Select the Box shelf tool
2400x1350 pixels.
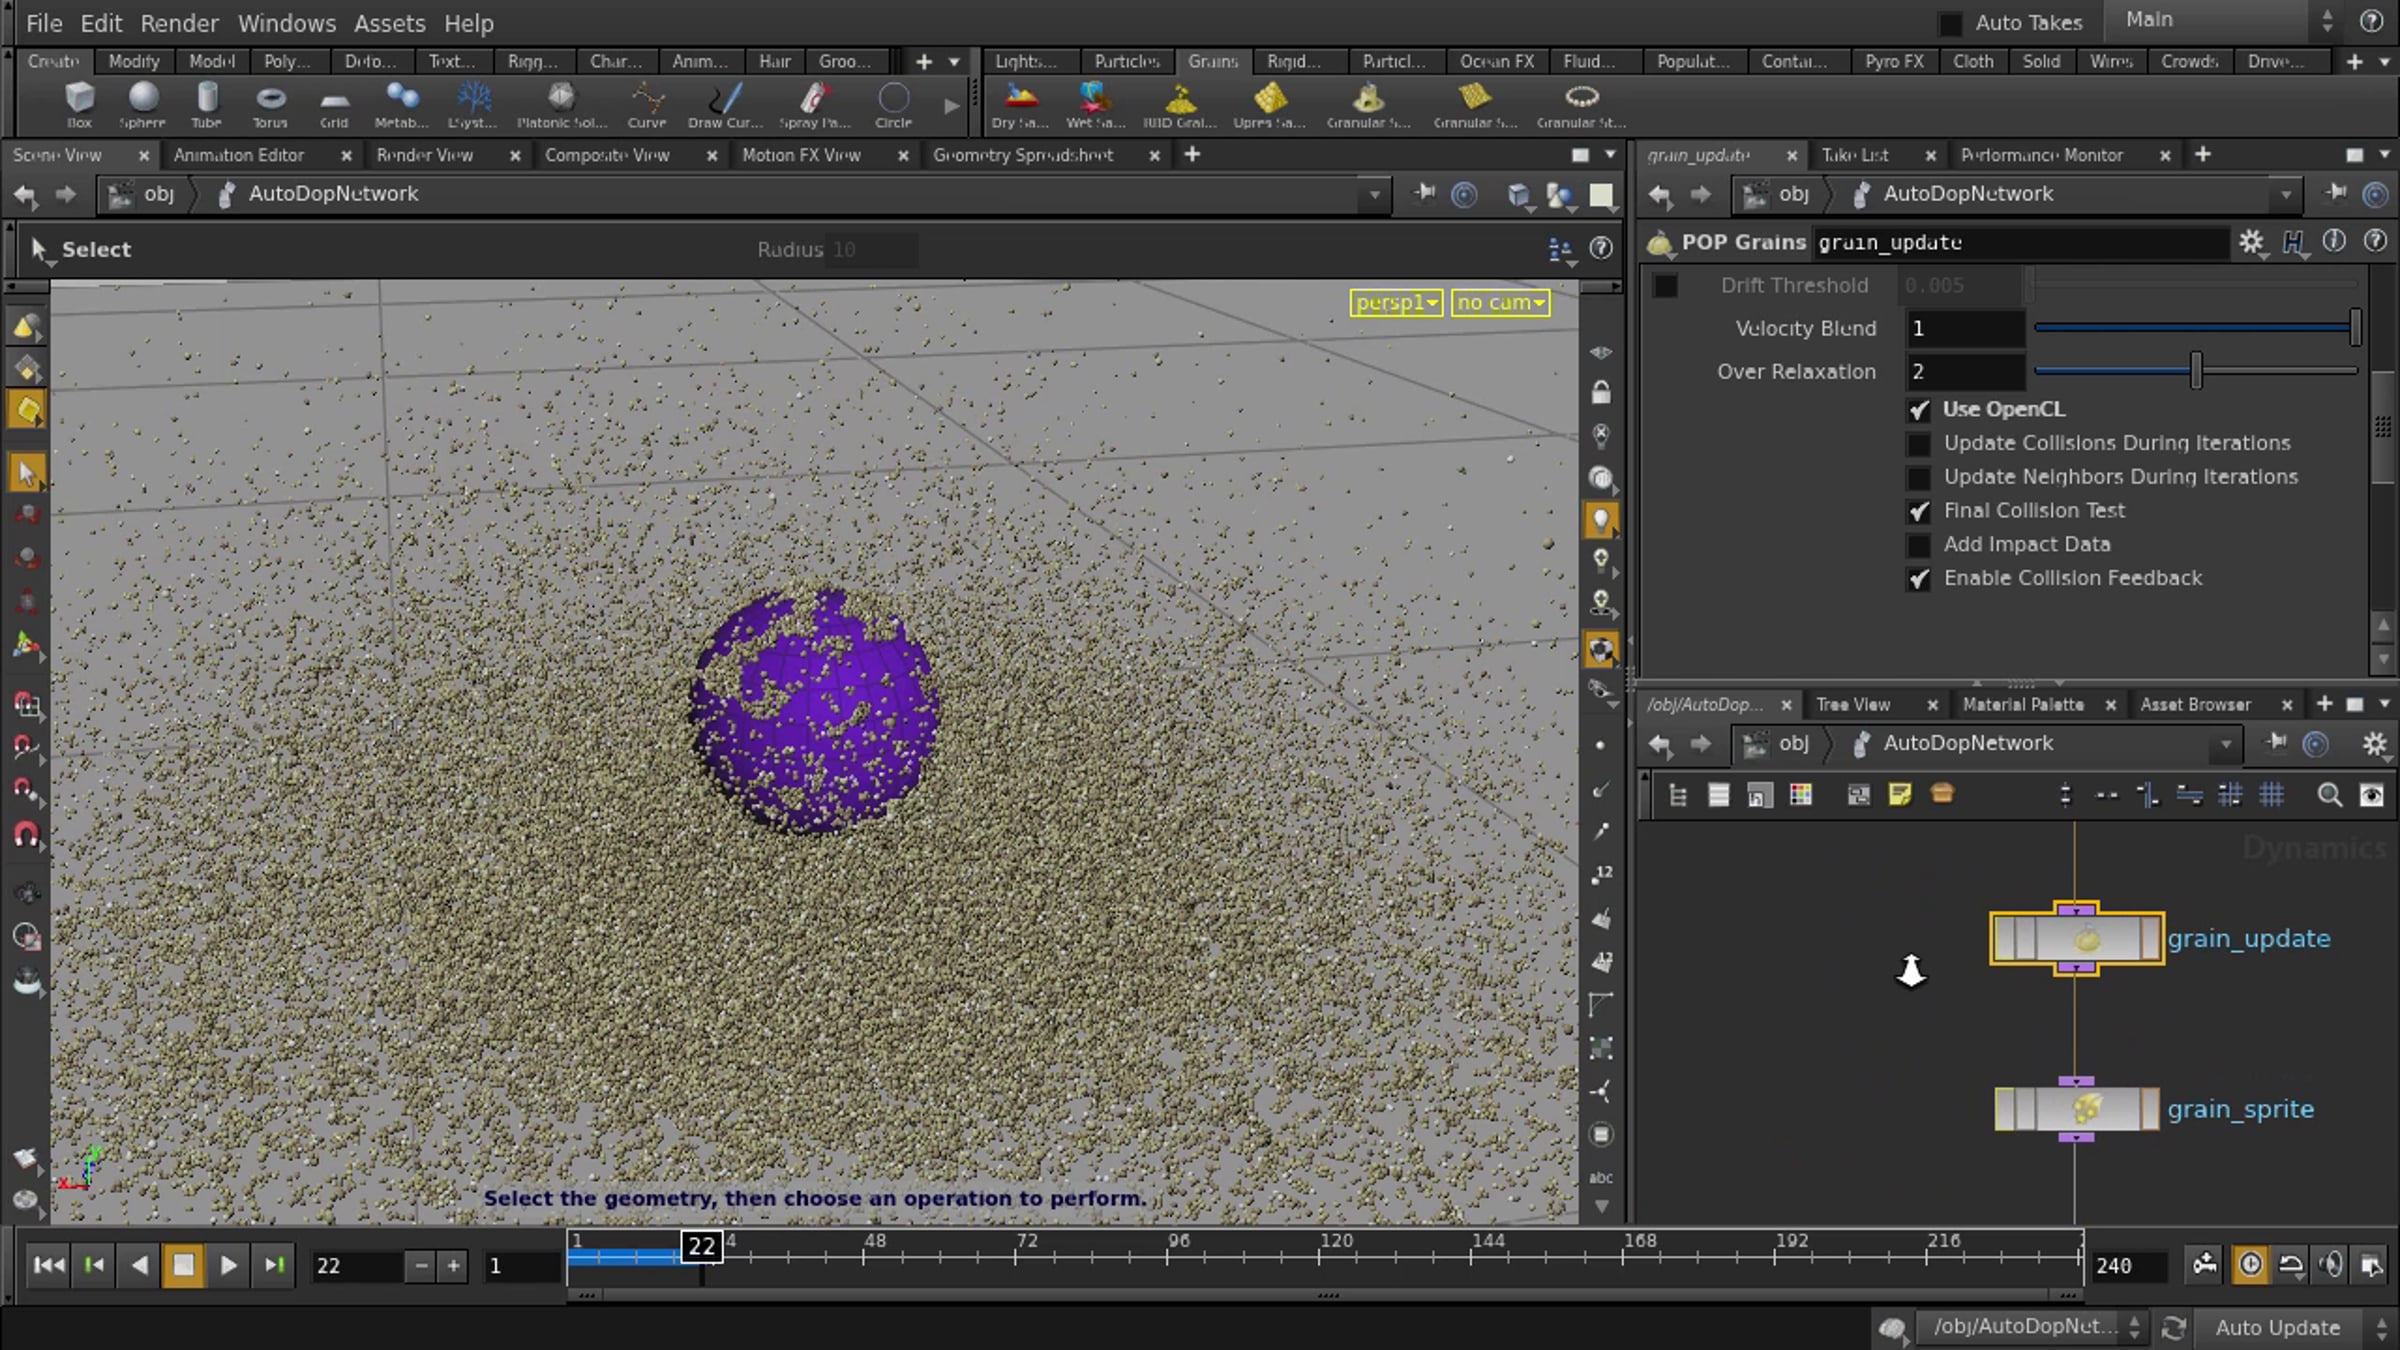pos(79,105)
